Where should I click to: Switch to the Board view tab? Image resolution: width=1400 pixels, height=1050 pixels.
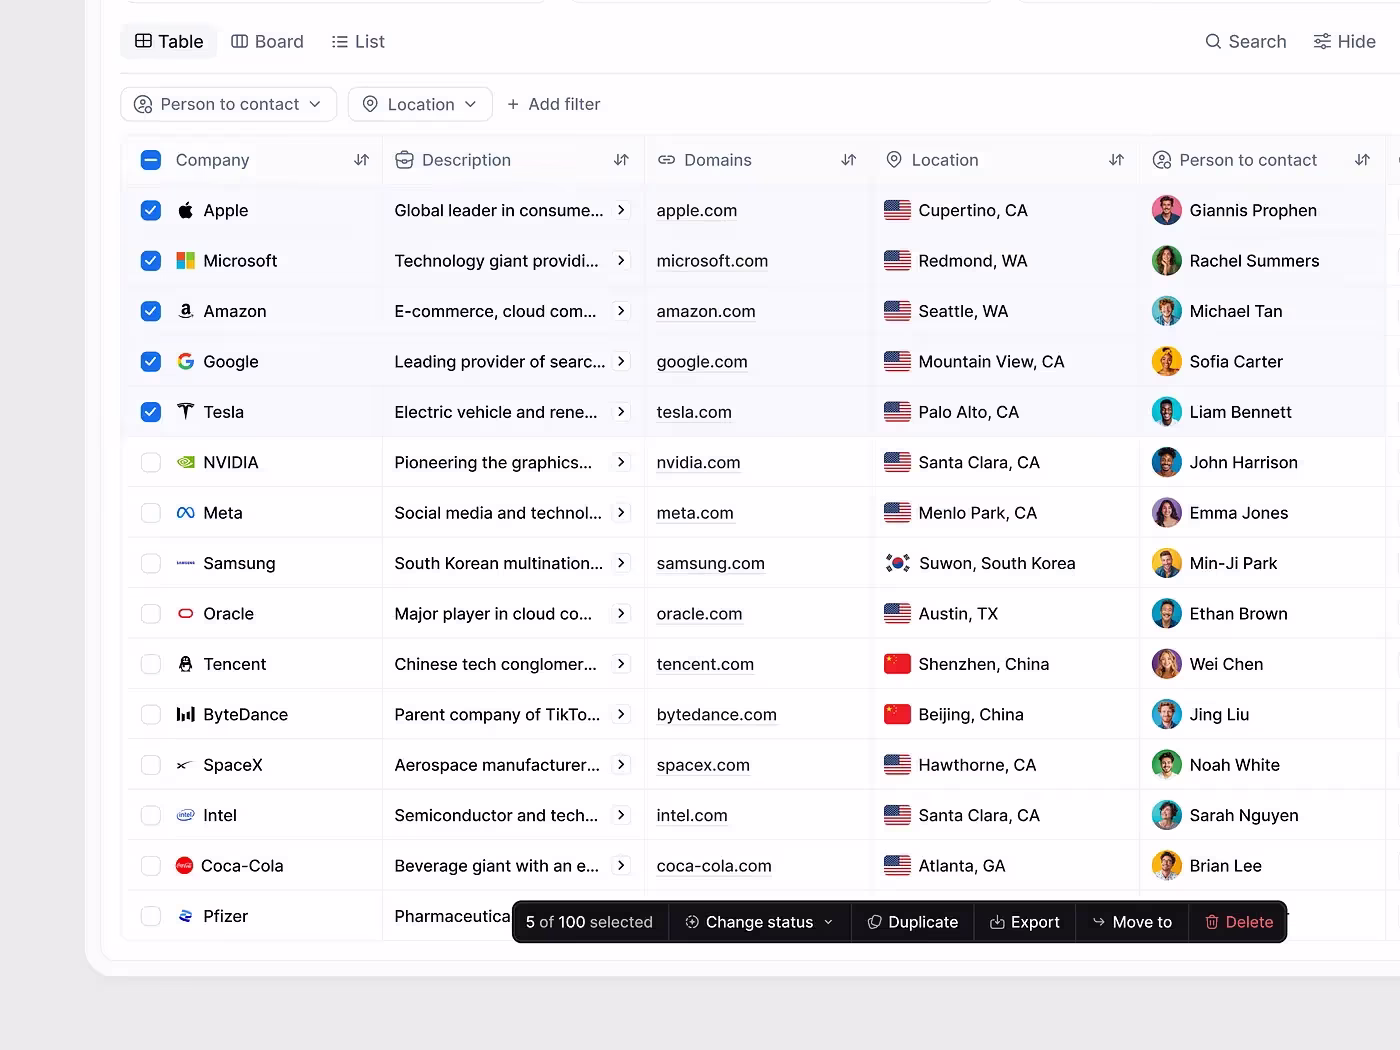click(x=267, y=42)
